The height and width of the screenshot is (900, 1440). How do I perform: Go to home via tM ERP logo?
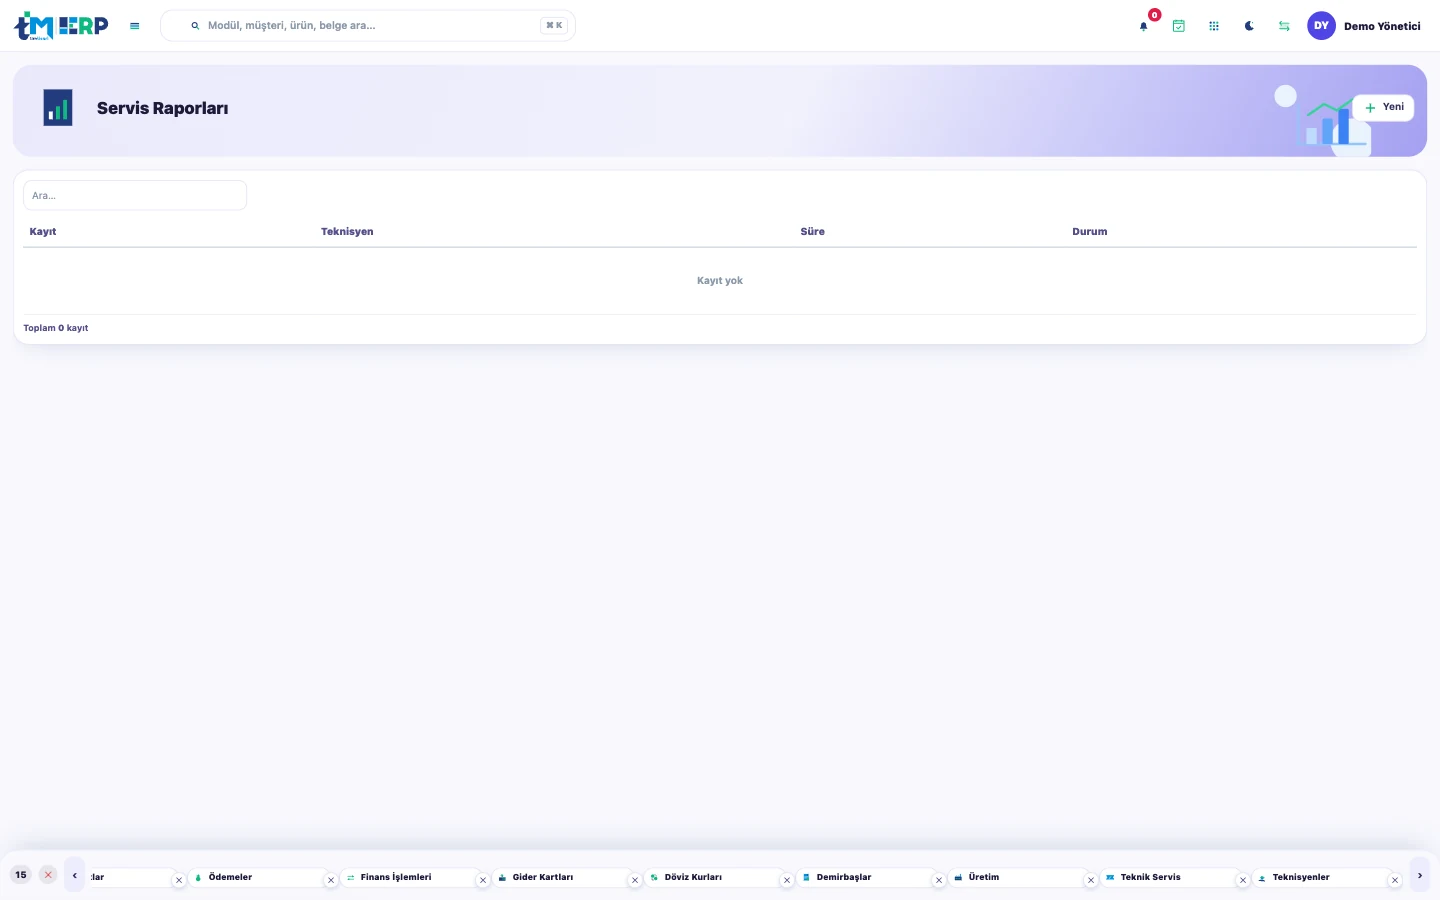click(61, 26)
